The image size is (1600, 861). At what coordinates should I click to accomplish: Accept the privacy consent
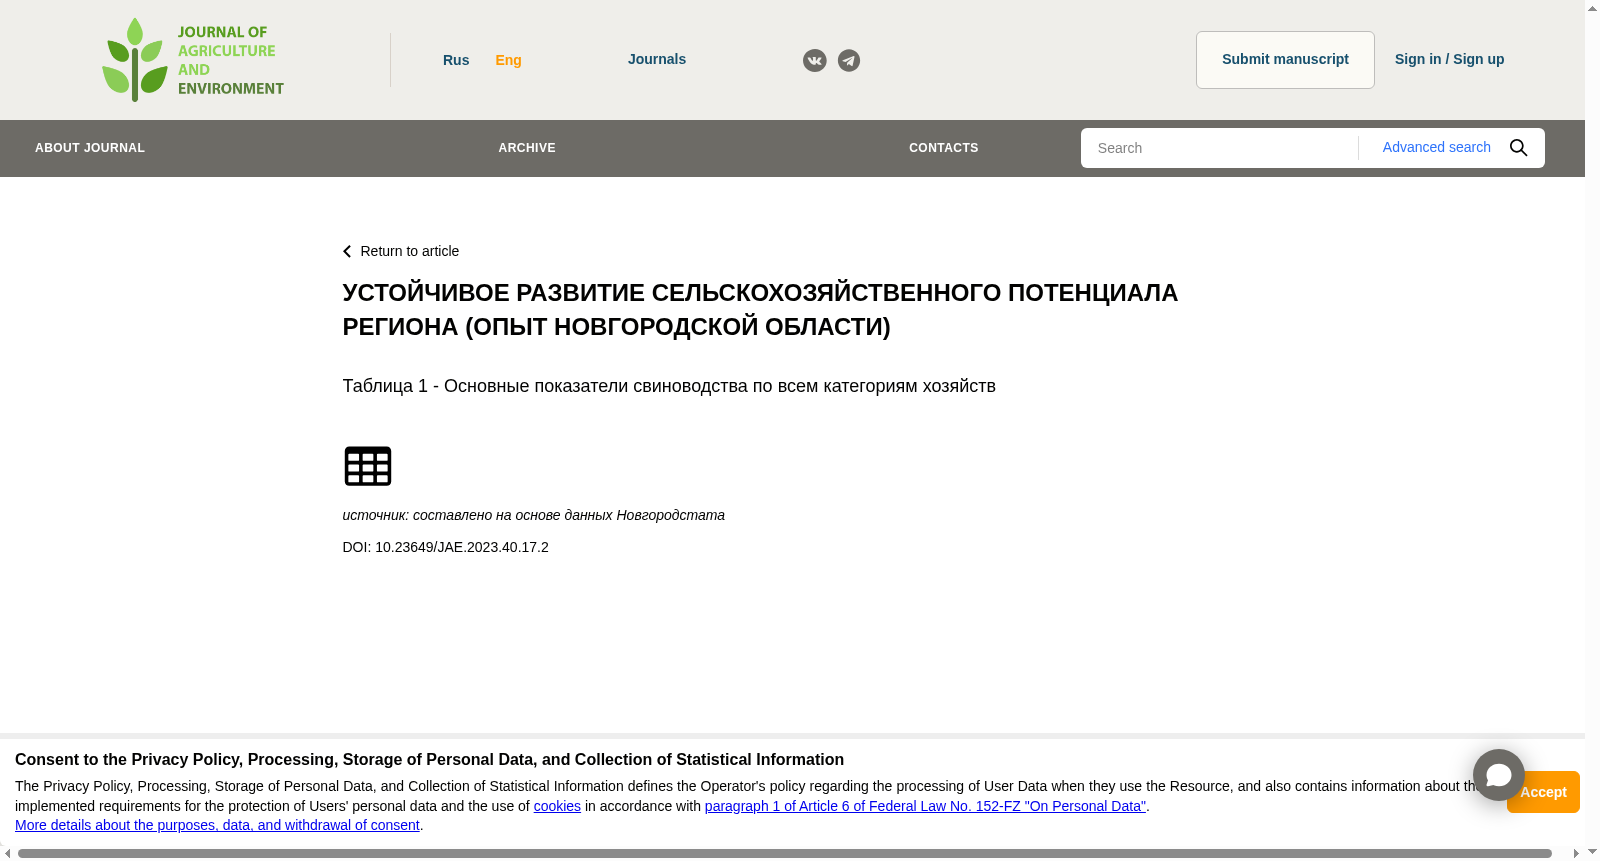[1543, 792]
